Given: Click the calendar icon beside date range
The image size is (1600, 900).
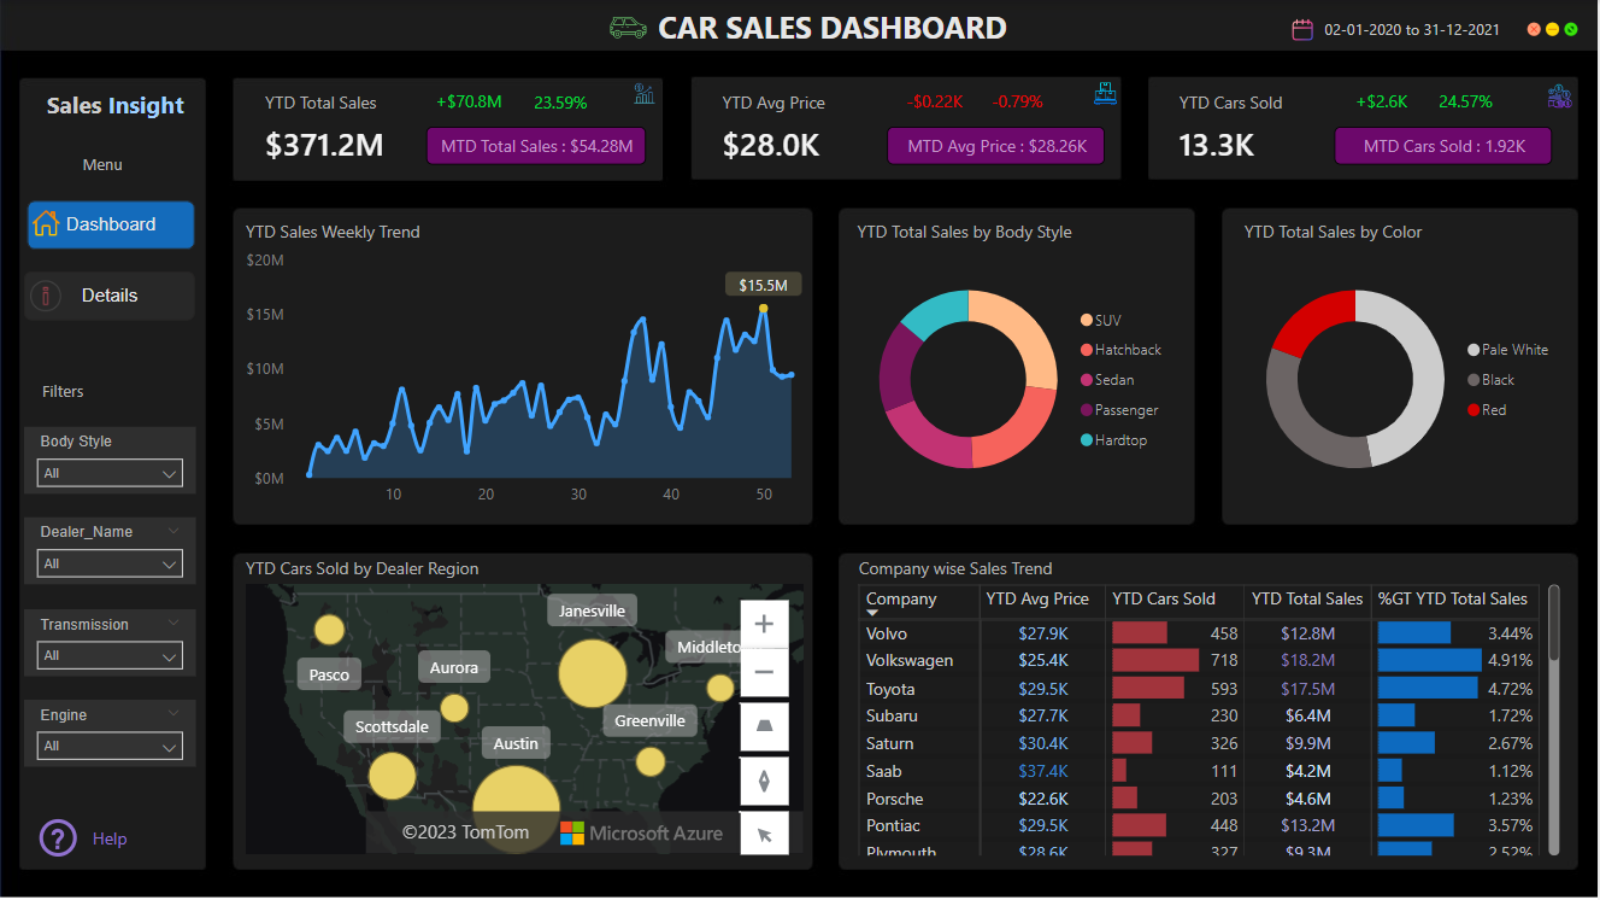Looking at the screenshot, I should coord(1302,30).
